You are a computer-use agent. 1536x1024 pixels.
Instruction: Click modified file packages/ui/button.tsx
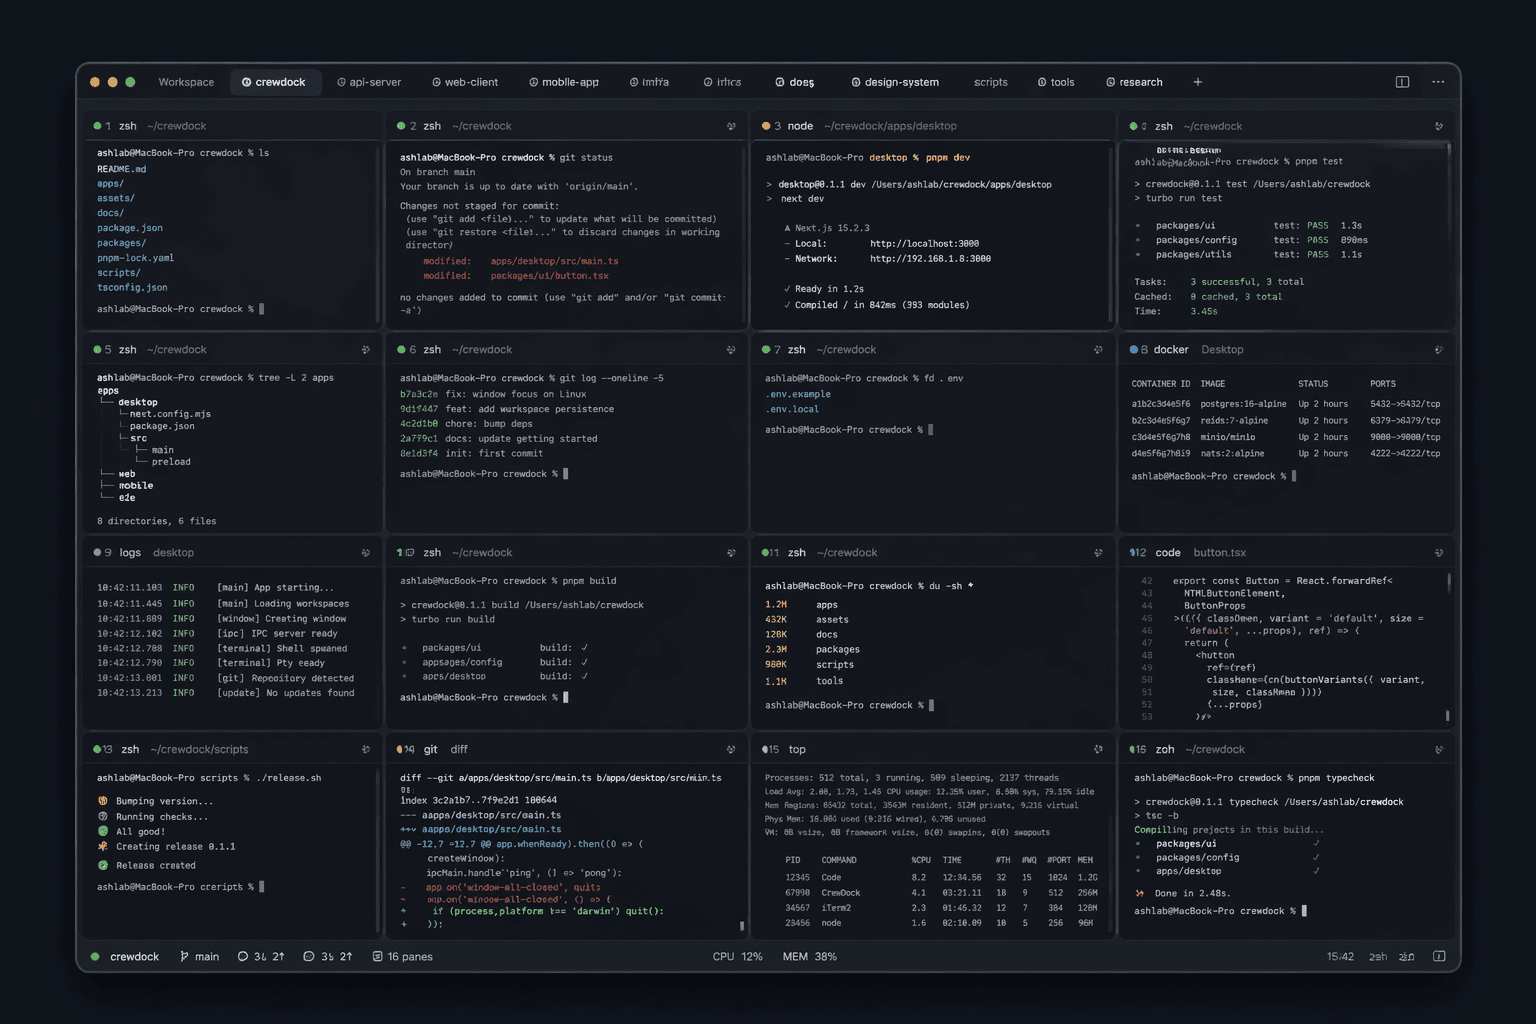pyautogui.click(x=549, y=276)
